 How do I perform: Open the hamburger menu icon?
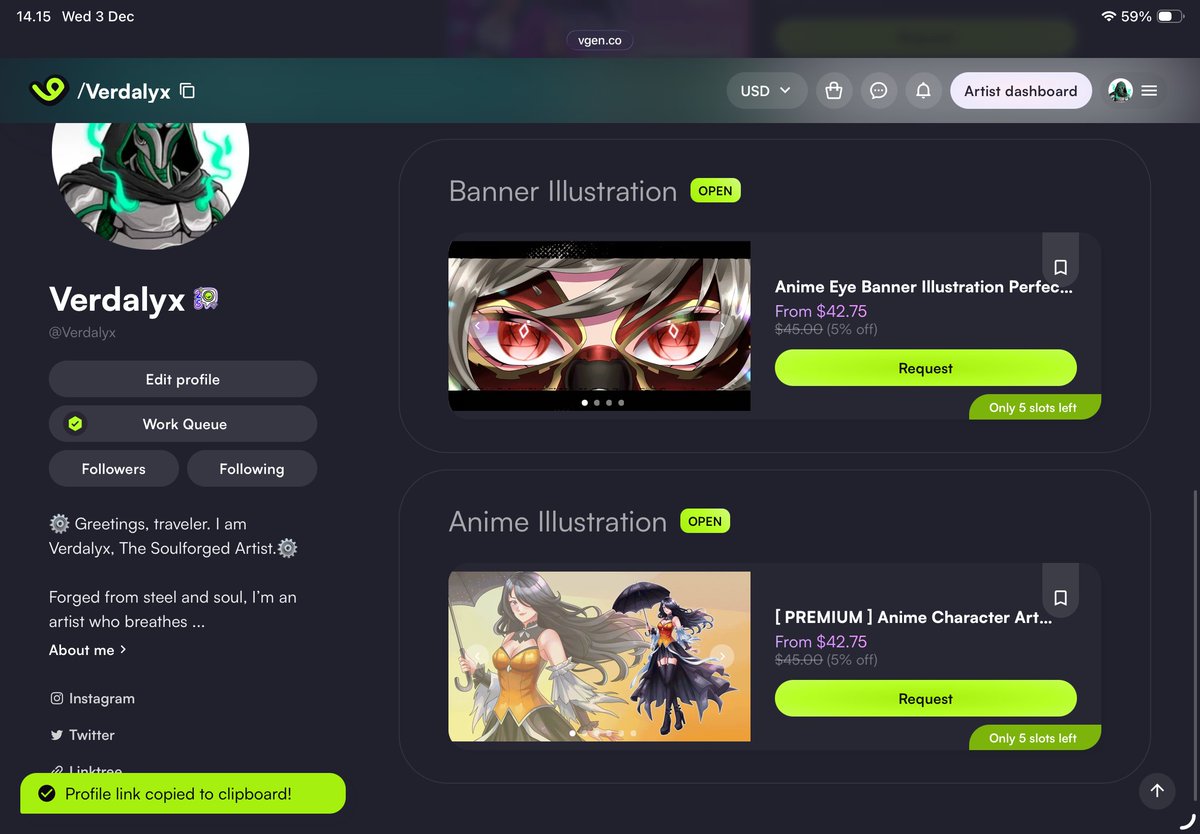(x=1150, y=91)
